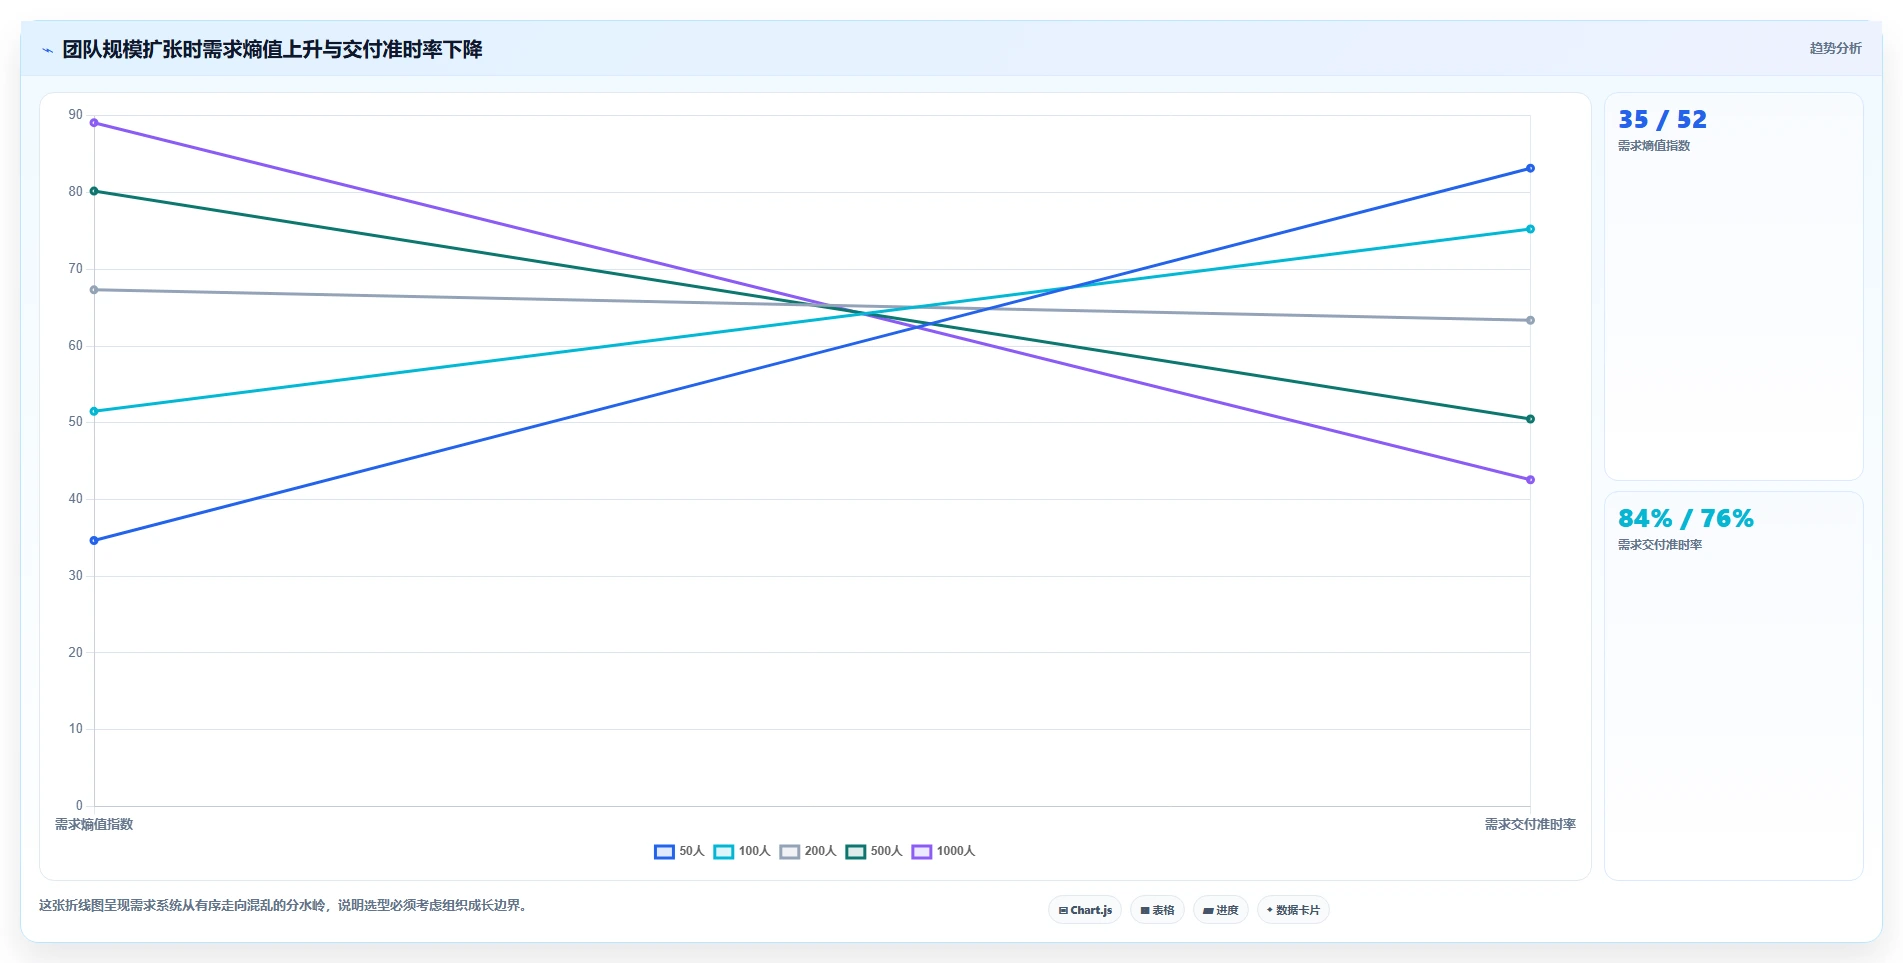Open the 数据卡片 tag chip
1903x963 pixels.
click(x=1293, y=910)
